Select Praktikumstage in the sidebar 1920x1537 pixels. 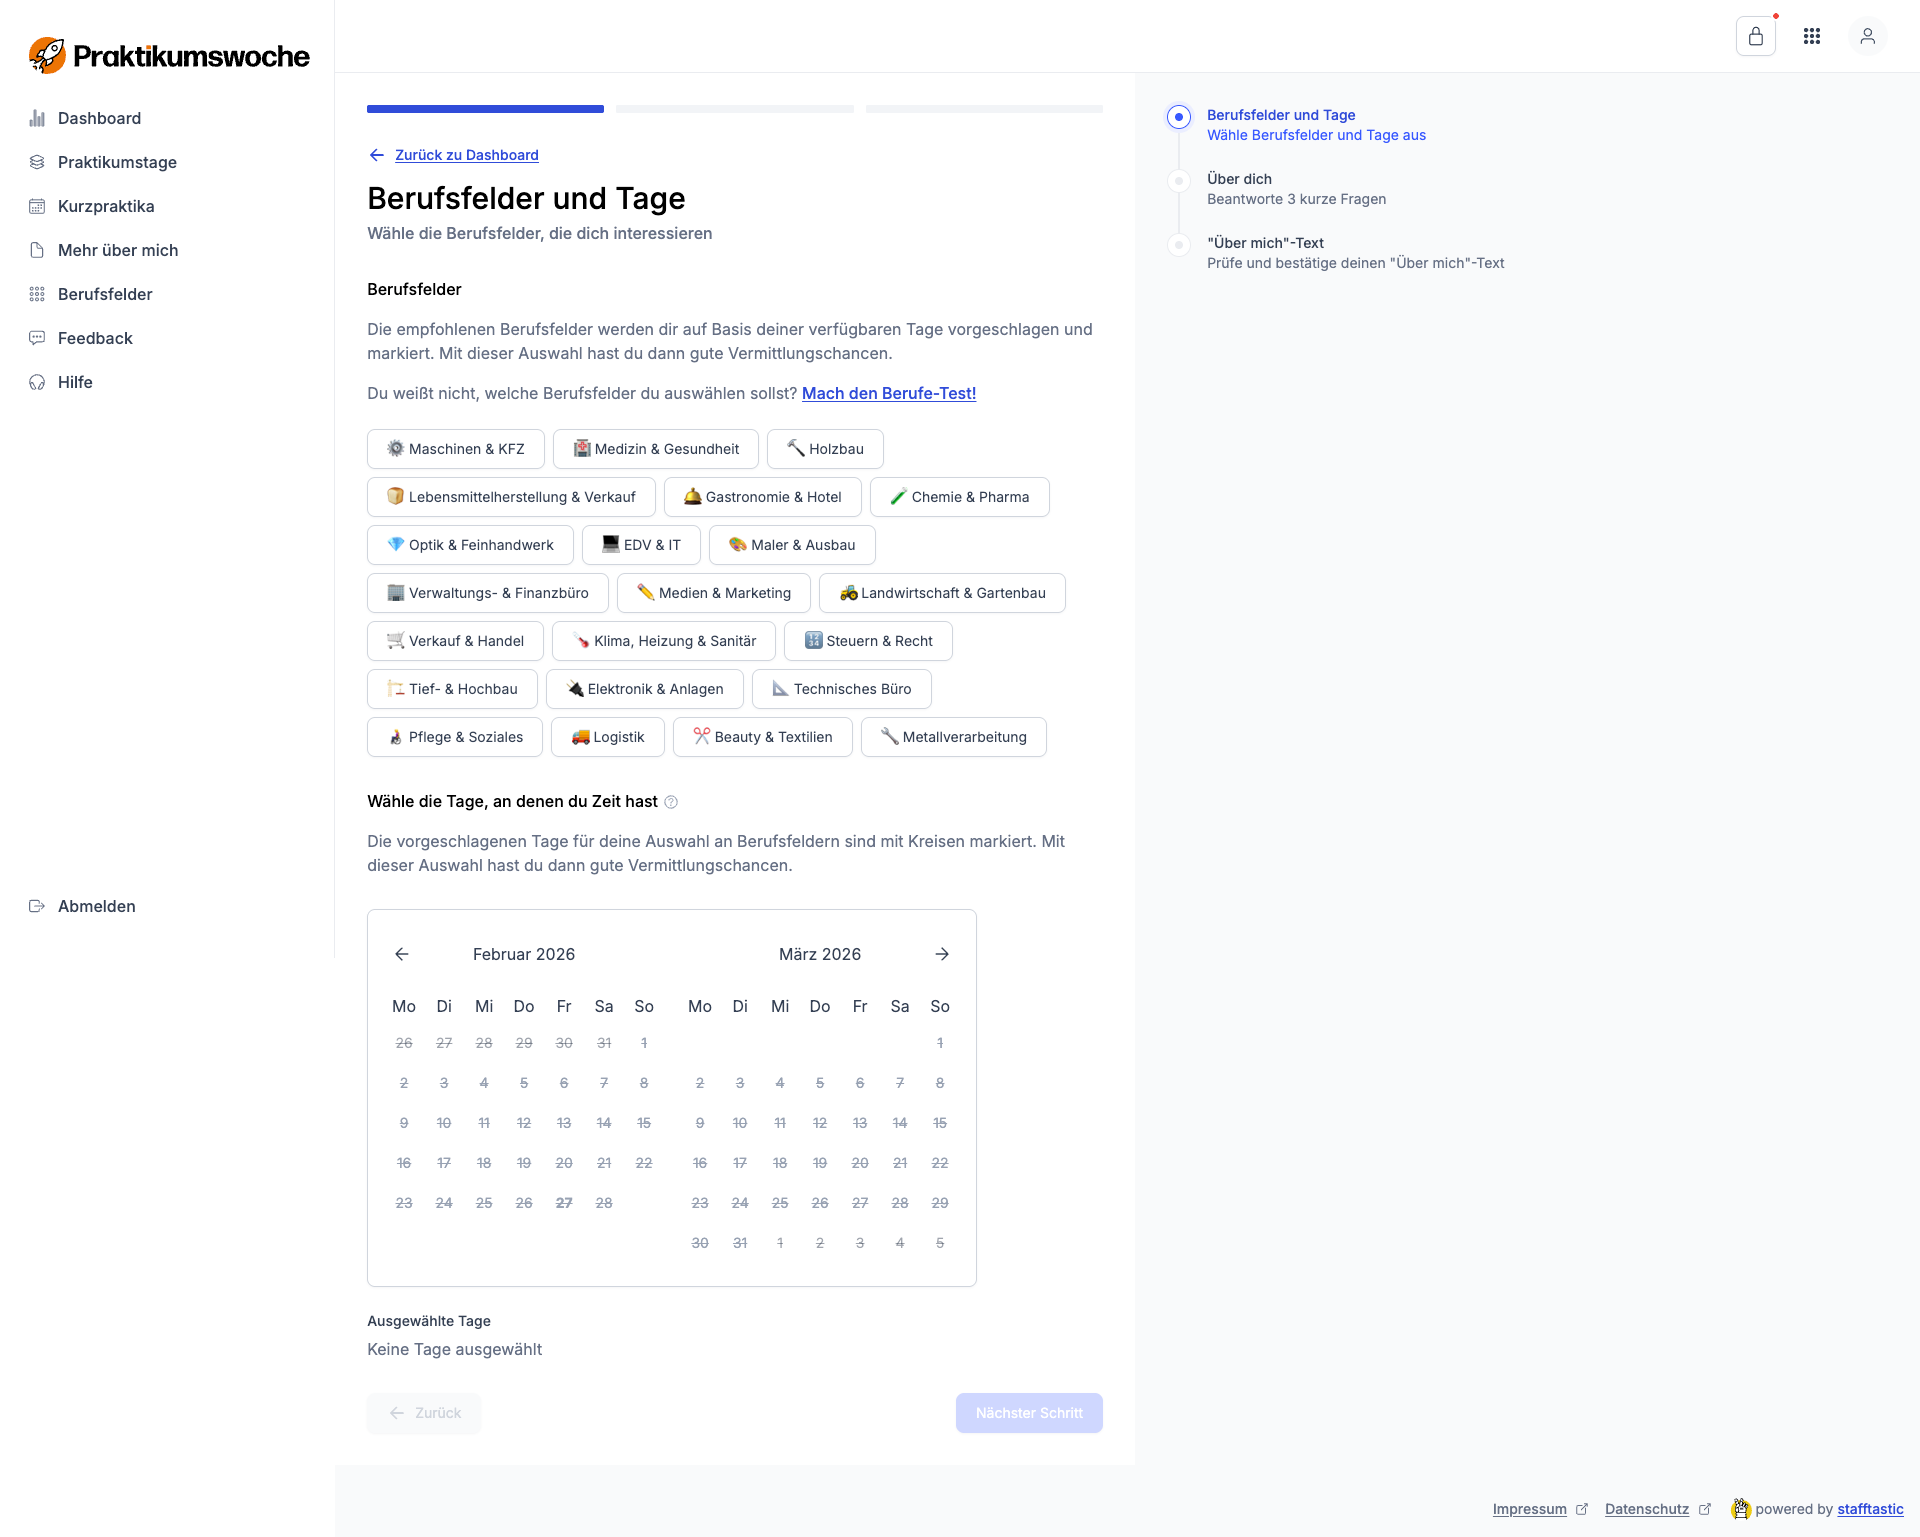116,162
